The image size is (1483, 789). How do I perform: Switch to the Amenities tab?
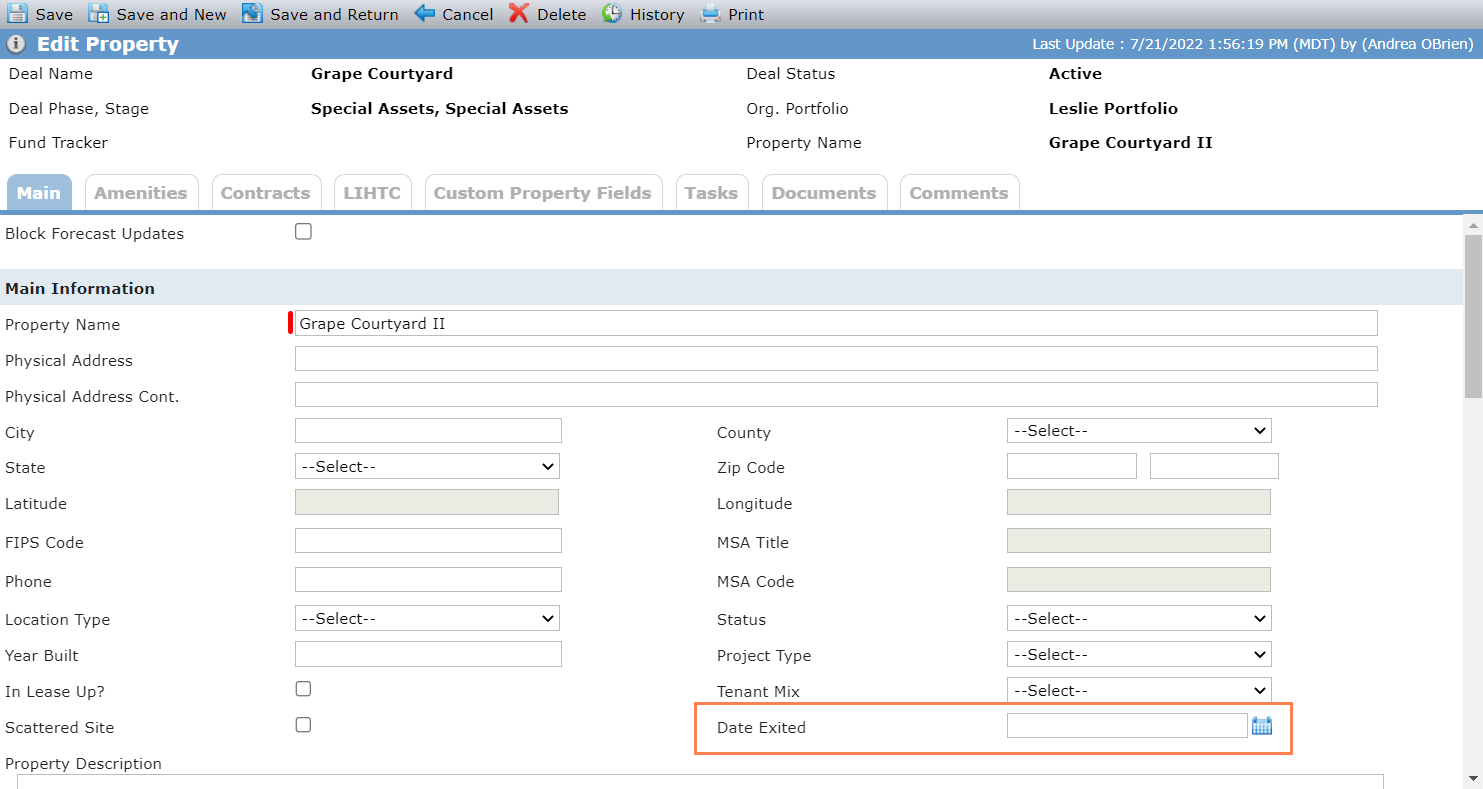click(141, 193)
